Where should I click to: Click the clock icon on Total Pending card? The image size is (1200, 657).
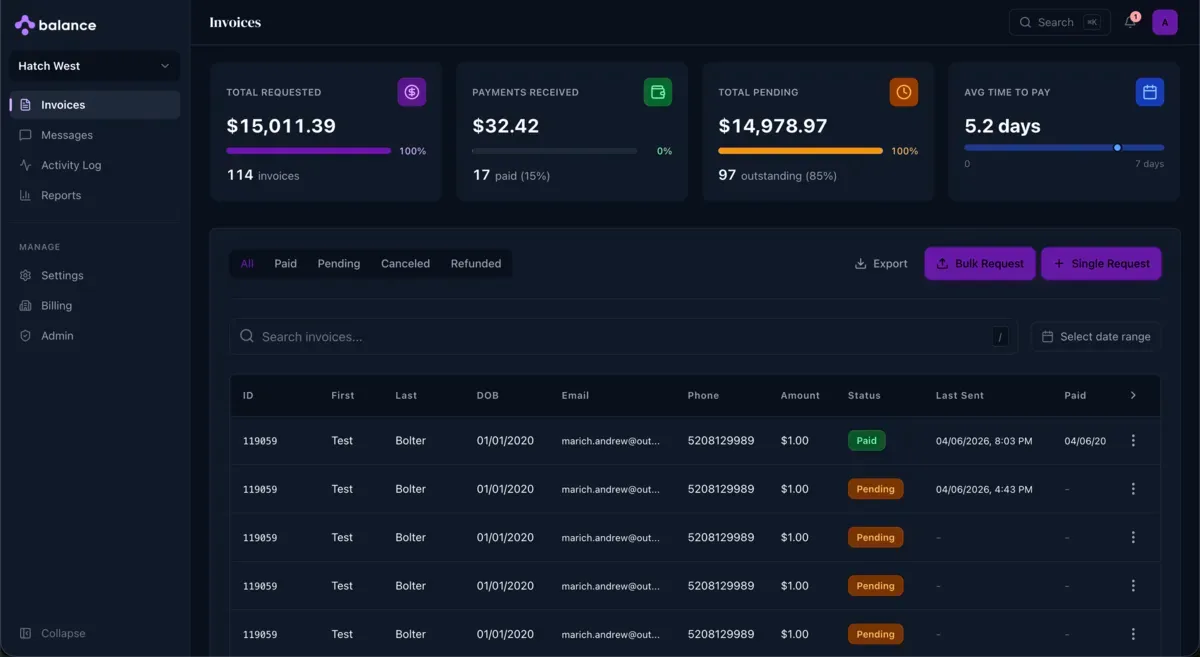pyautogui.click(x=903, y=91)
